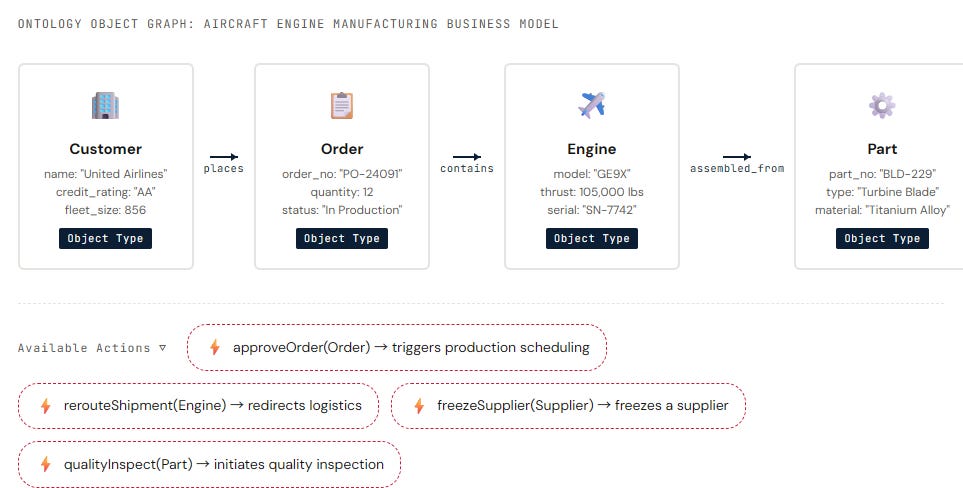Click the lightning bolt beside rerouteShipment
The height and width of the screenshot is (488, 963).
45,406
